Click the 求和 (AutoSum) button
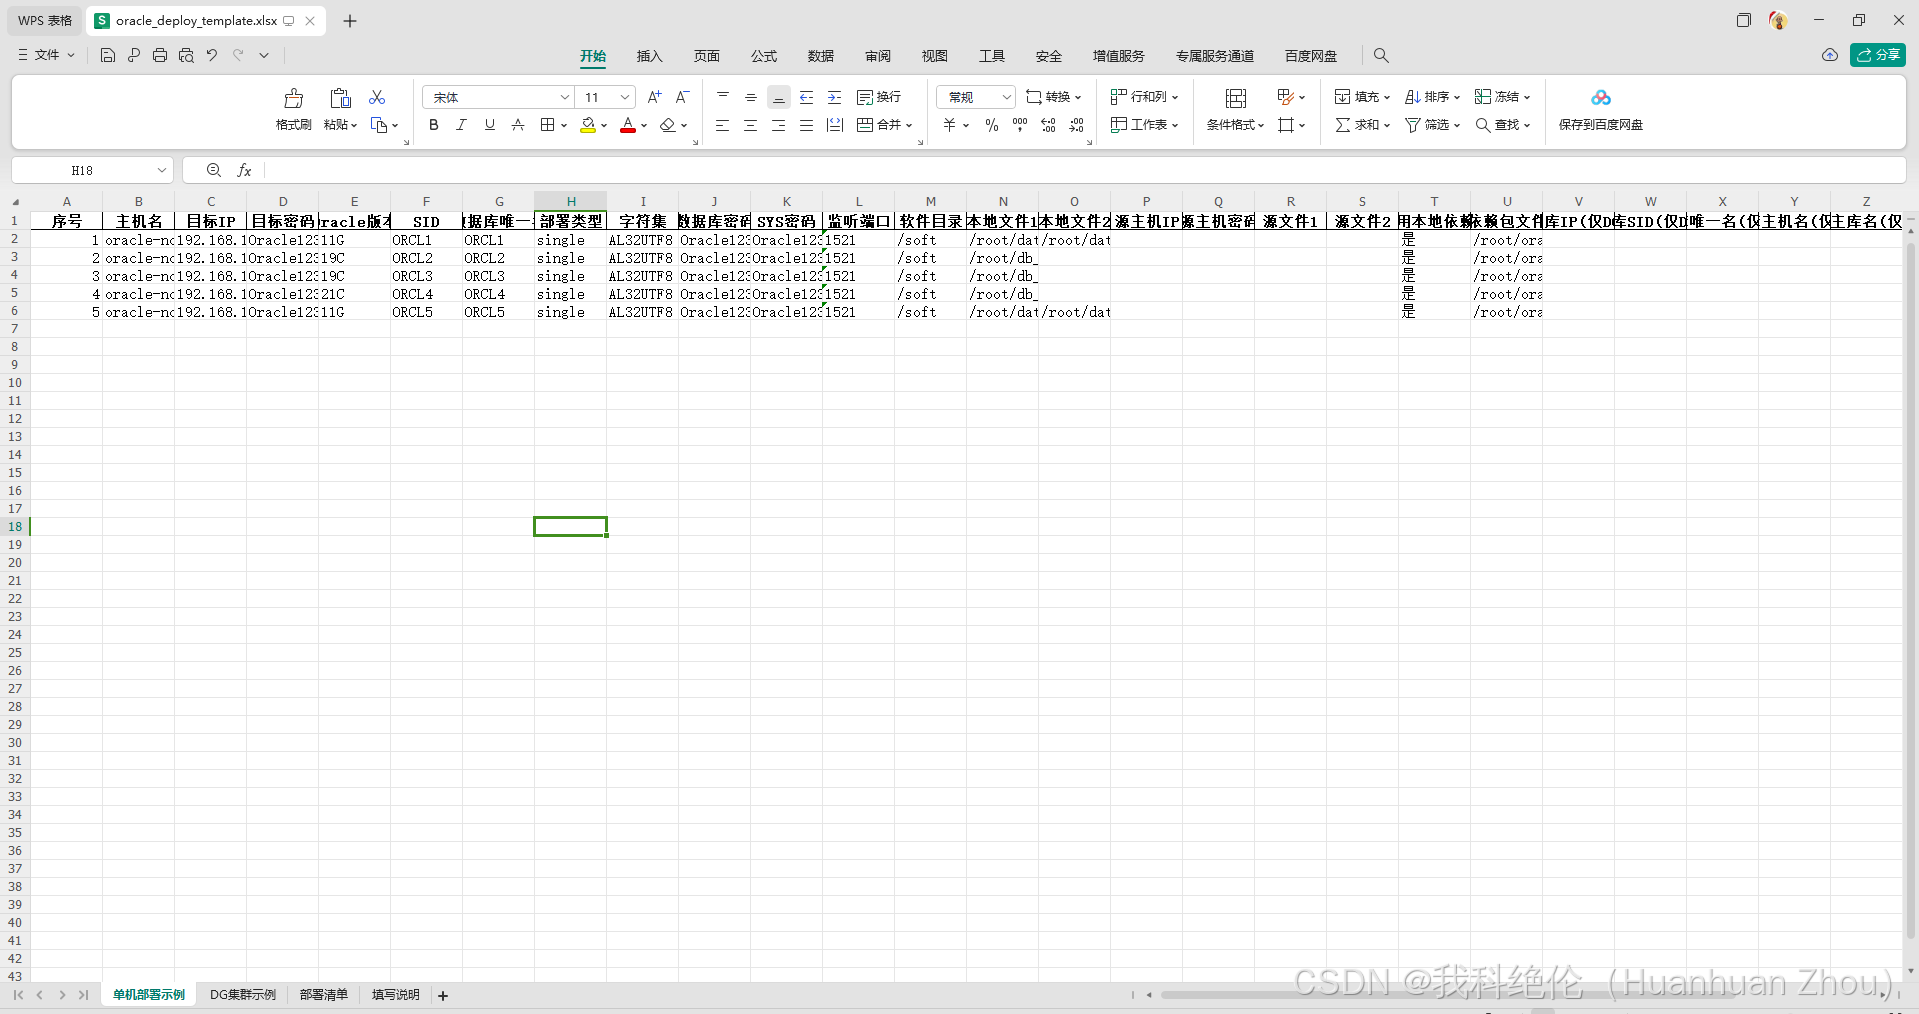The height and width of the screenshot is (1014, 1919). pyautogui.click(x=1362, y=125)
